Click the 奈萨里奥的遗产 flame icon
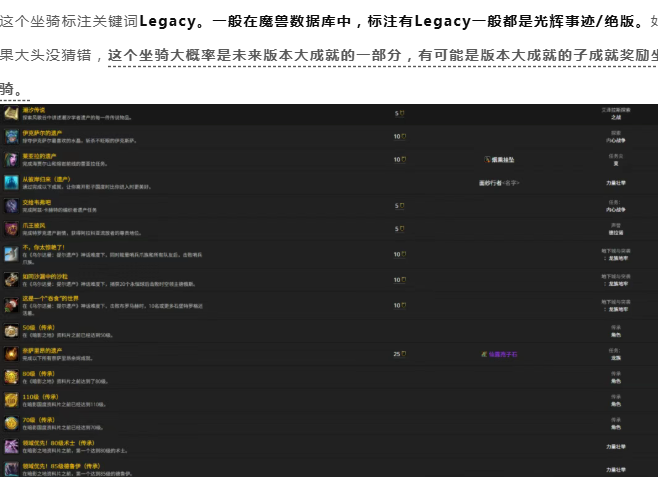This screenshot has height=477, width=658. pyautogui.click(x=11, y=354)
